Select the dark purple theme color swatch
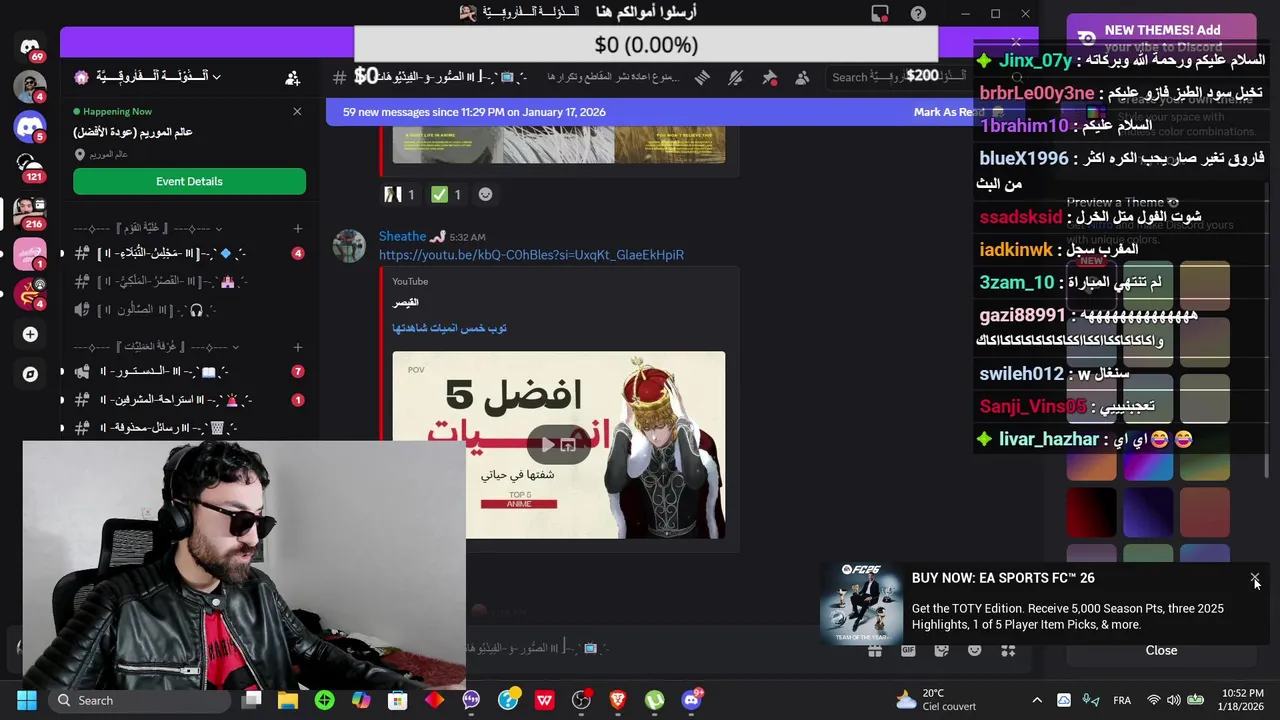Screen dimensions: 1280x720 click(x=1148, y=512)
